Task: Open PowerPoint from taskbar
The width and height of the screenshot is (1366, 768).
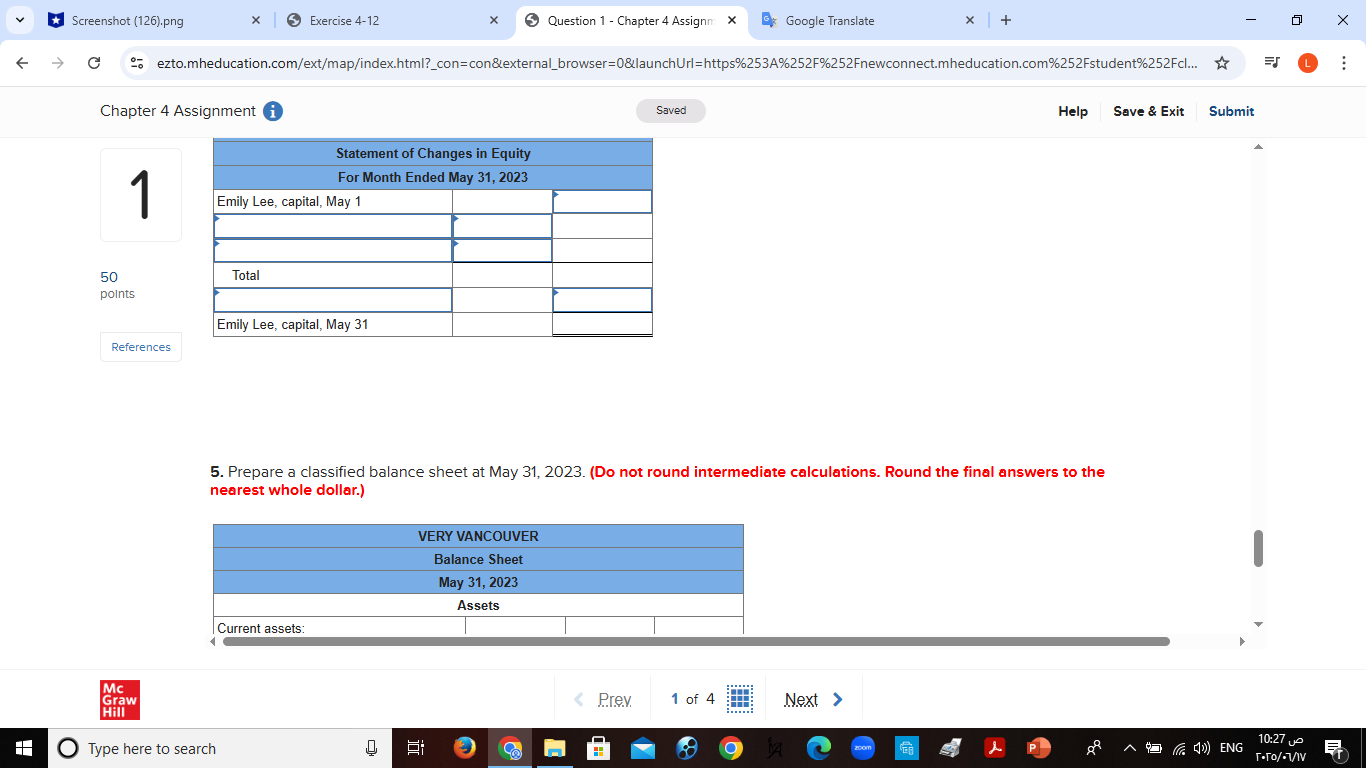Action: pyautogui.click(x=1039, y=748)
